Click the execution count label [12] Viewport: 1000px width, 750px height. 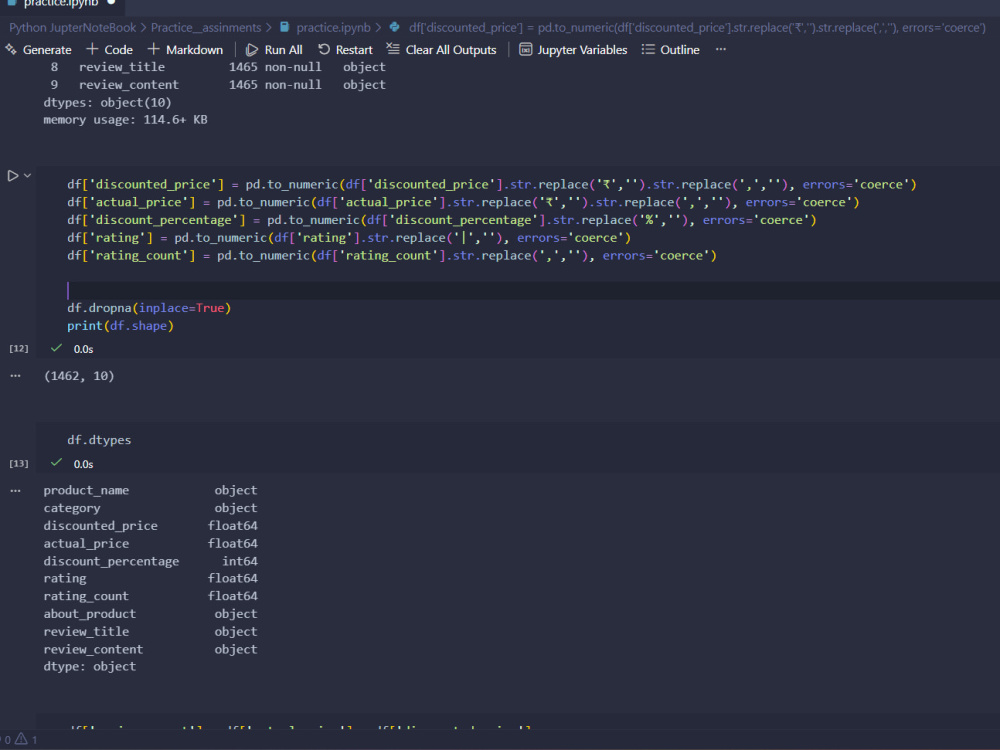pyautogui.click(x=18, y=348)
